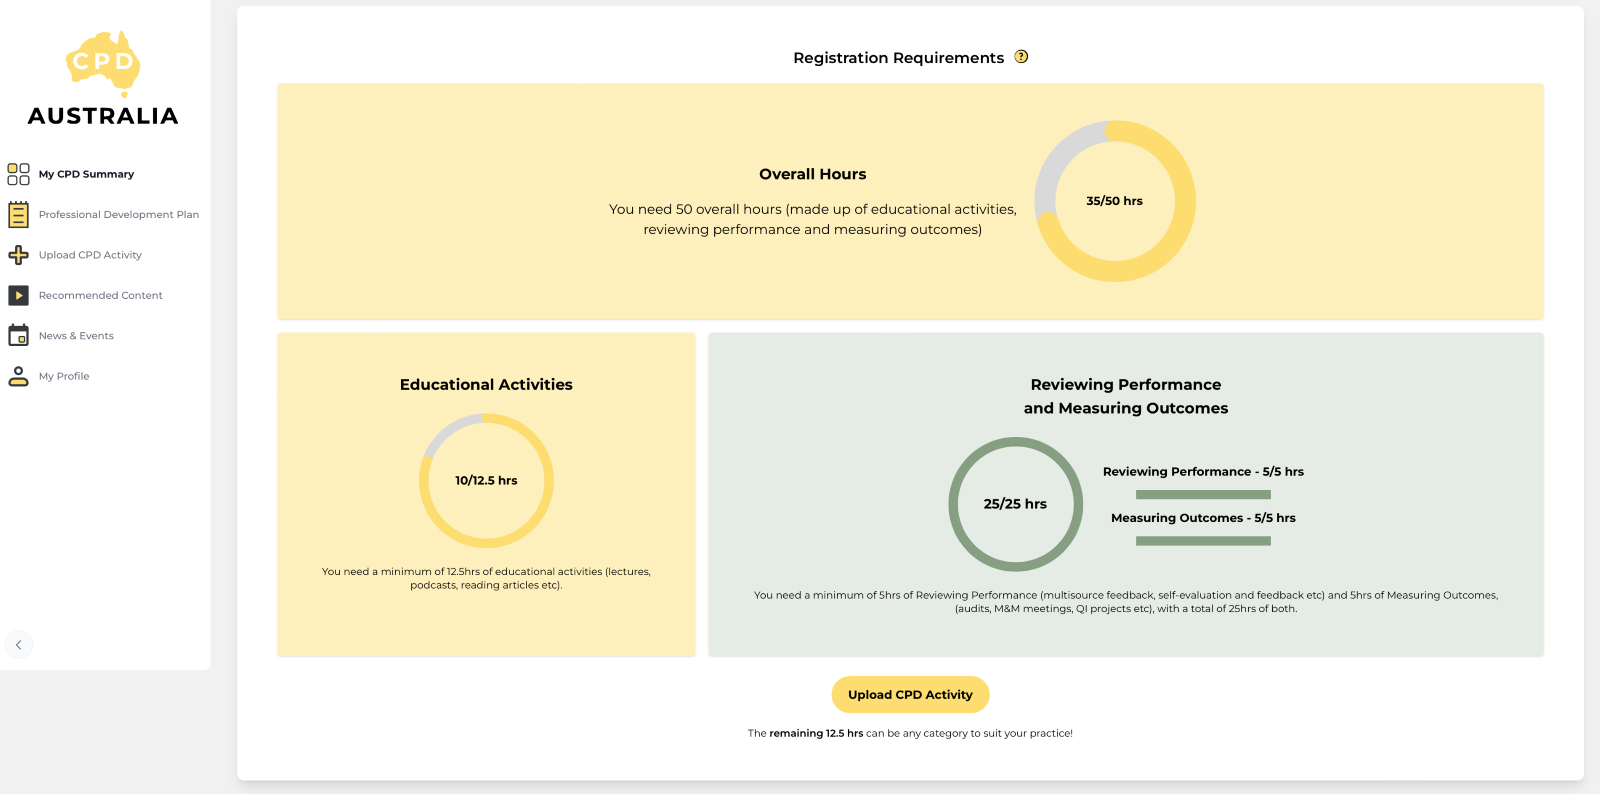Go to Professional Development Plan page
This screenshot has width=1600, height=794.
tap(118, 215)
